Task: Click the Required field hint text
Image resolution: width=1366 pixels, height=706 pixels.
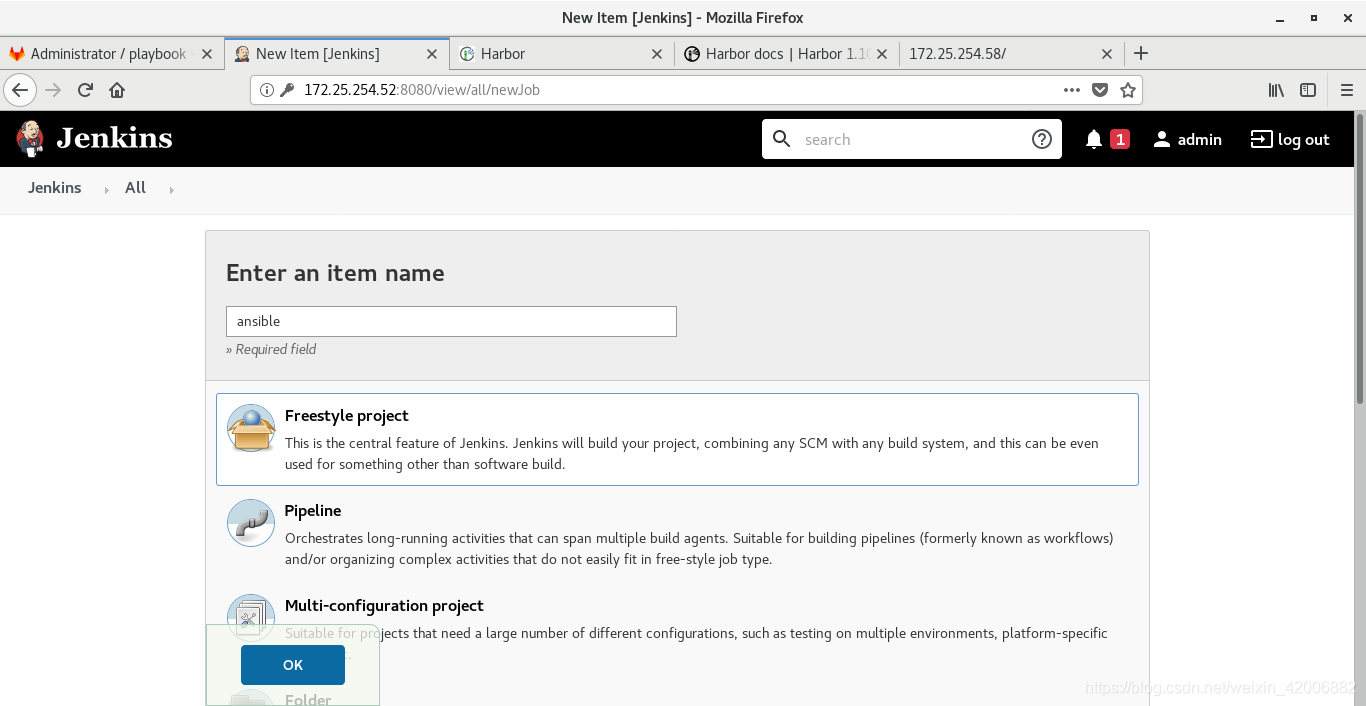Action: (x=271, y=349)
